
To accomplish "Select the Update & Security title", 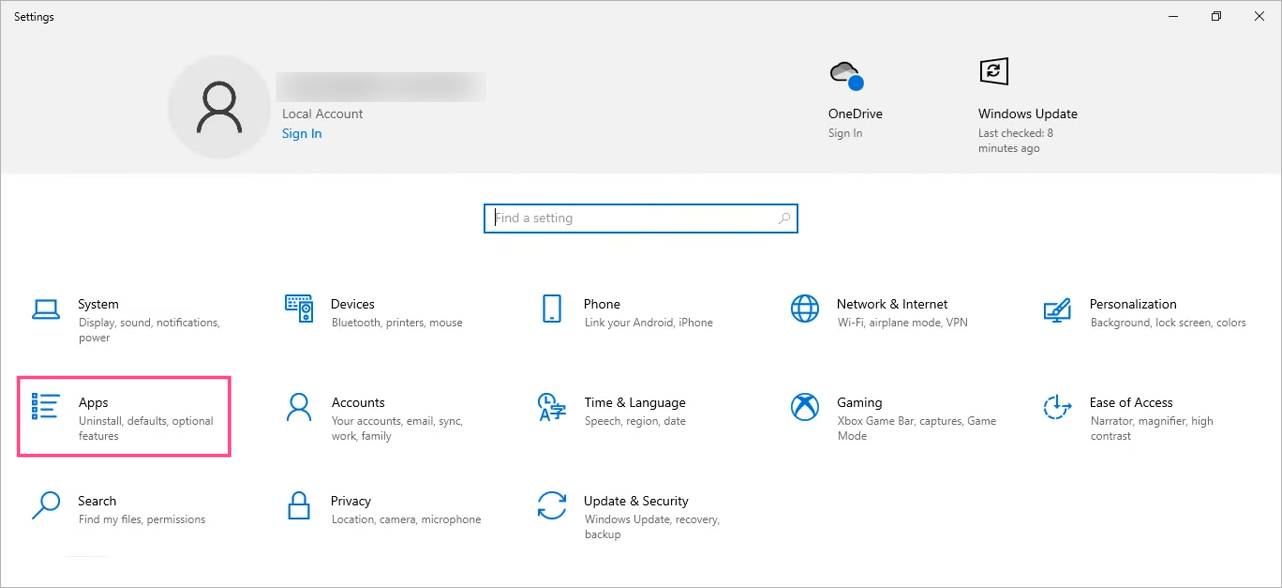I will coord(636,501).
